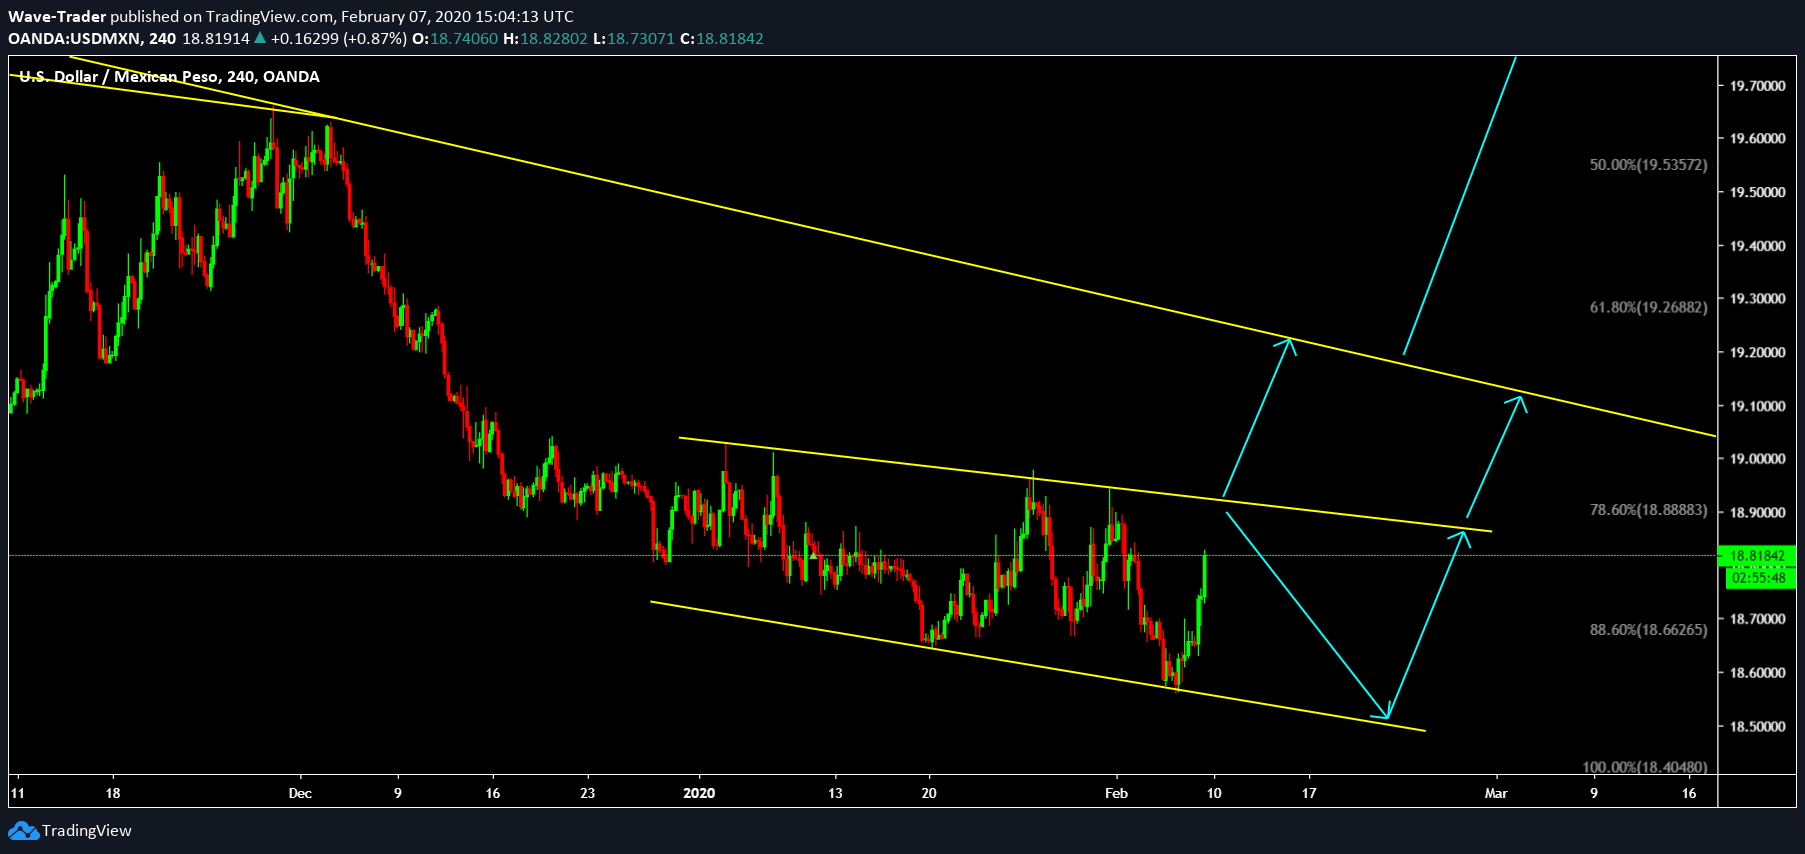Click the OANDA:USDMXN symbol label
The image size is (1805, 854).
75,38
